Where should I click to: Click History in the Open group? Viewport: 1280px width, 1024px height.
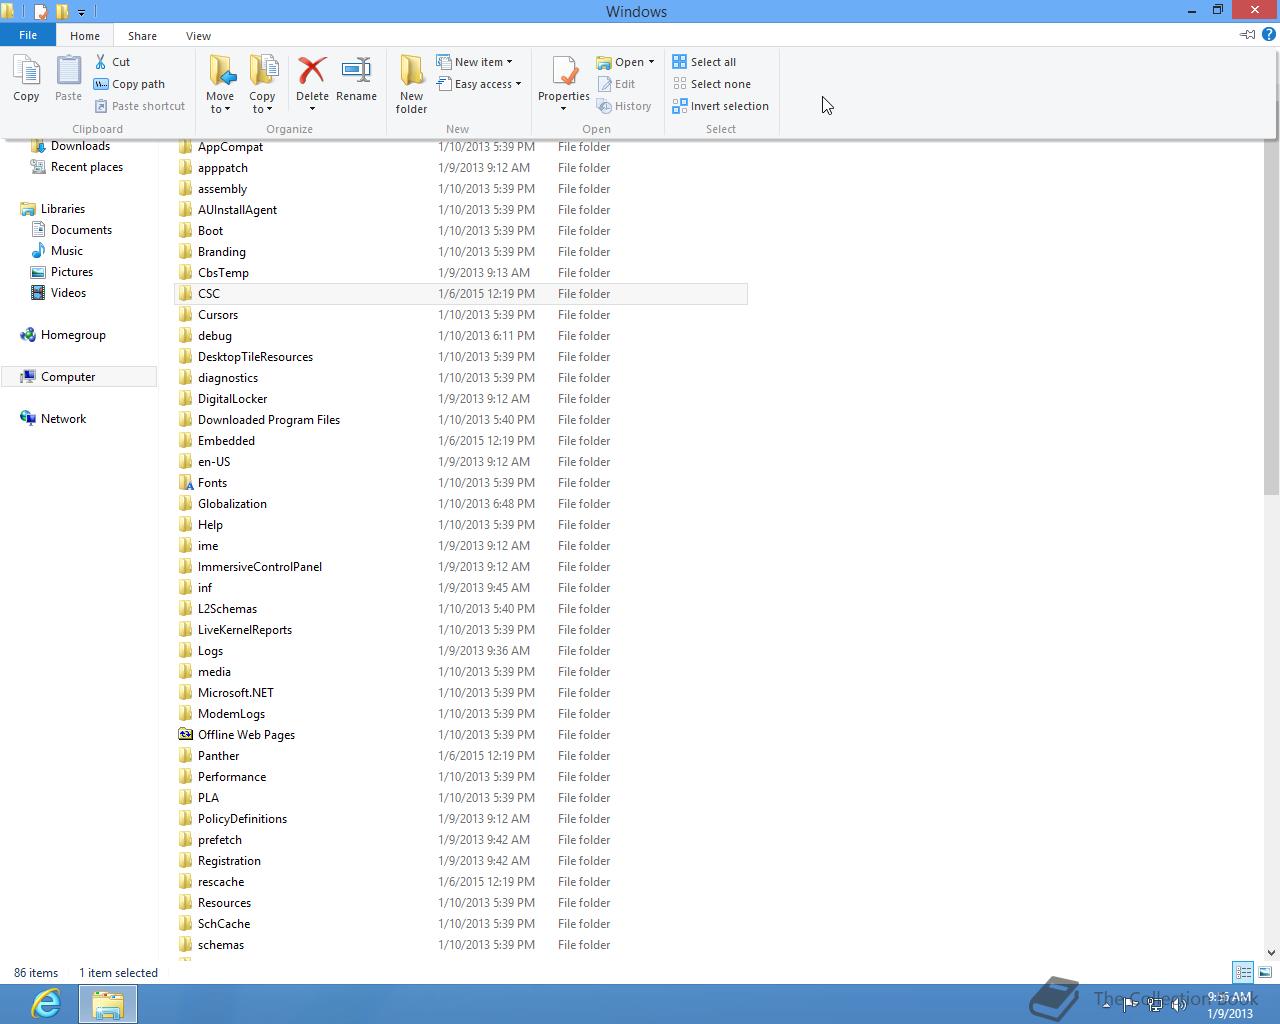(x=624, y=106)
